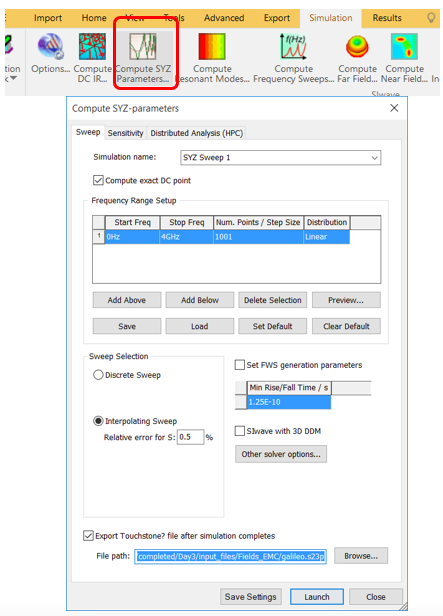
Task: Toggle Compute exact DC point checkbox
Action: click(98, 180)
